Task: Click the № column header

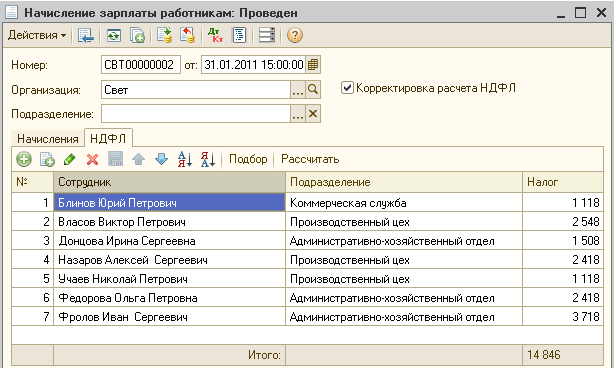Action: point(33,182)
